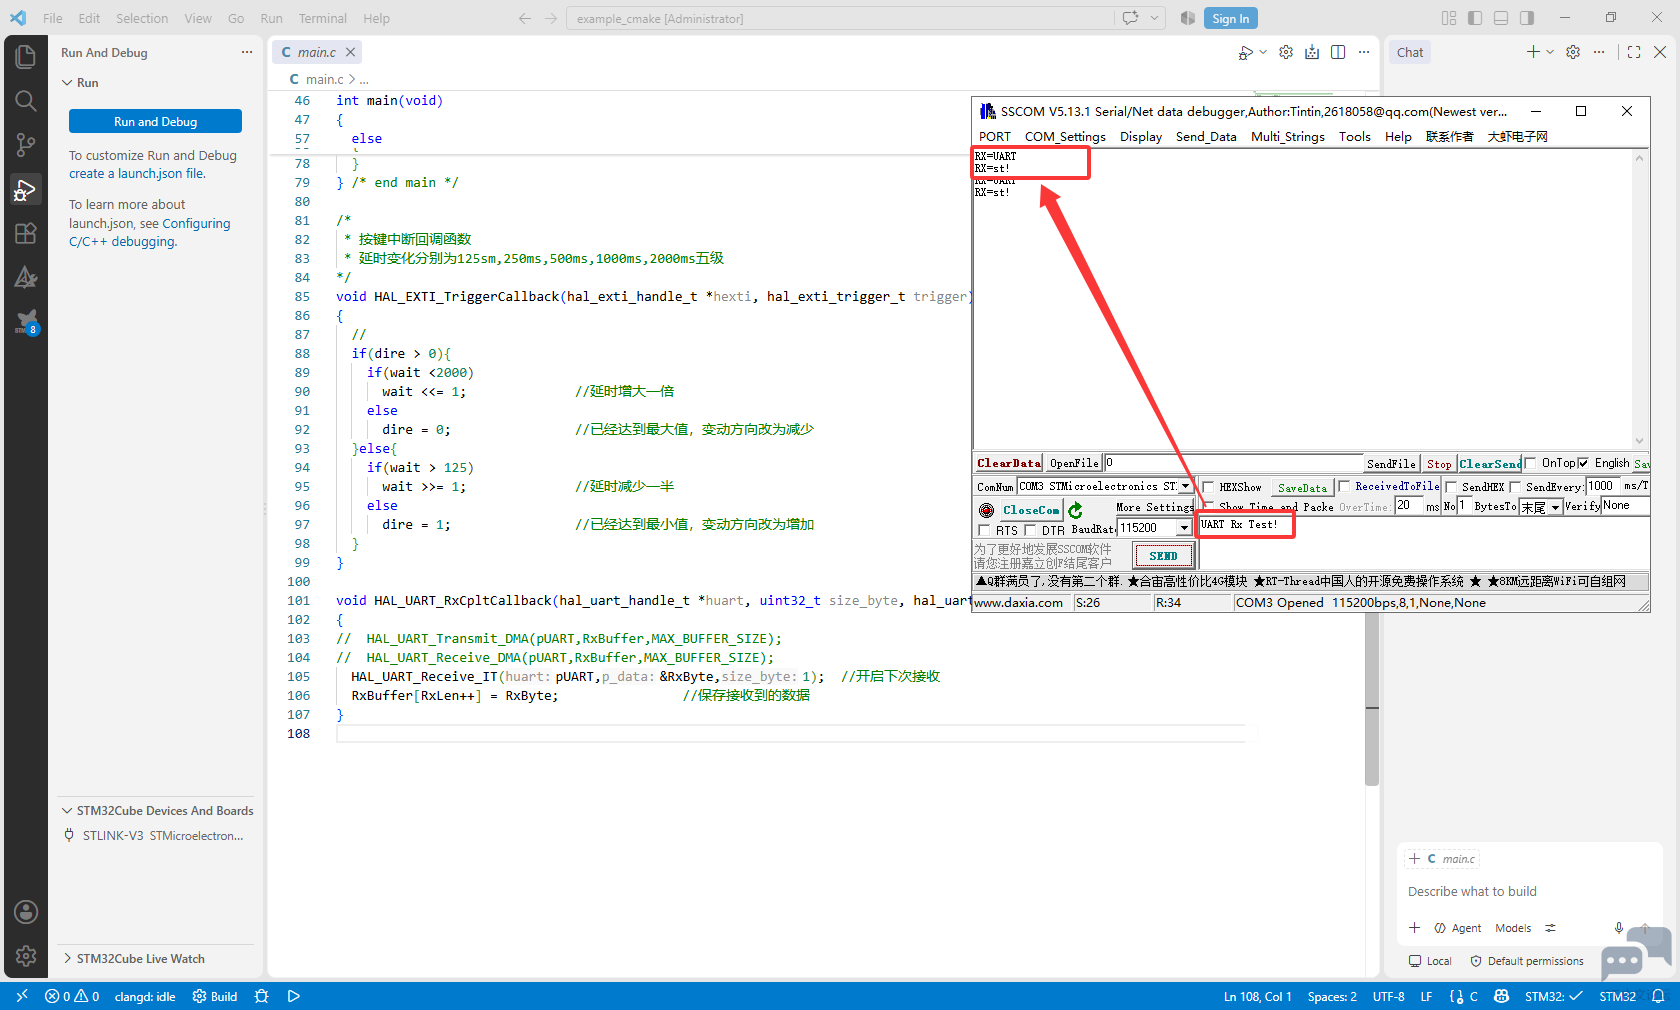Click CloseCom button

click(x=1031, y=510)
